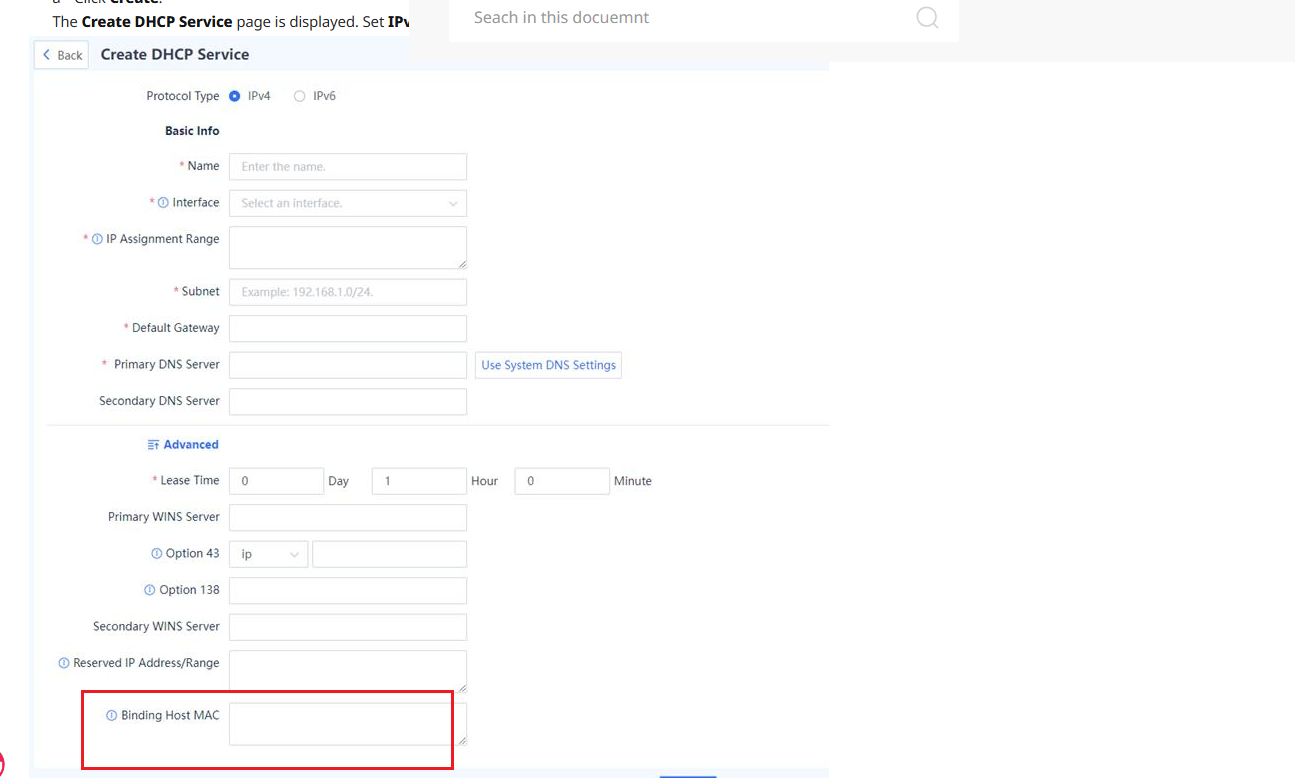Screen dimensions: 1295x778
Task: Select the IPv6 protocol radio button
Action: click(x=299, y=96)
